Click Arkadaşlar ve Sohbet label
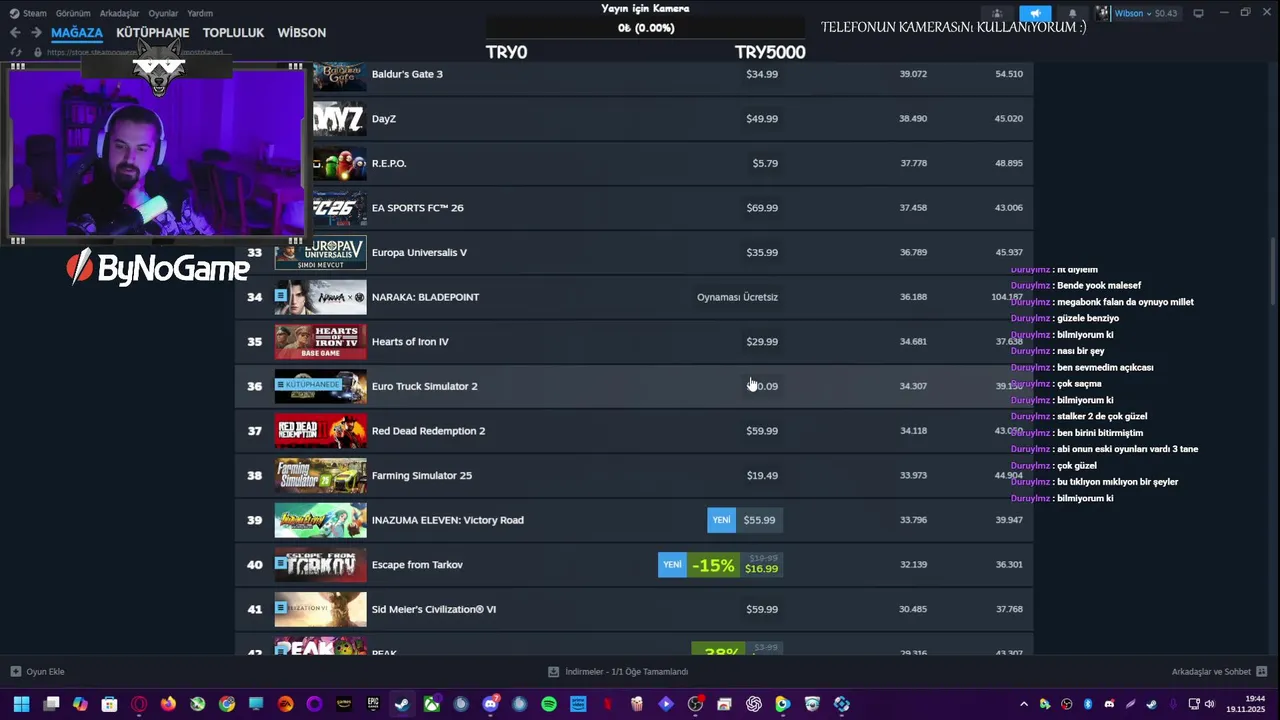Image resolution: width=1280 pixels, height=720 pixels. [1211, 672]
